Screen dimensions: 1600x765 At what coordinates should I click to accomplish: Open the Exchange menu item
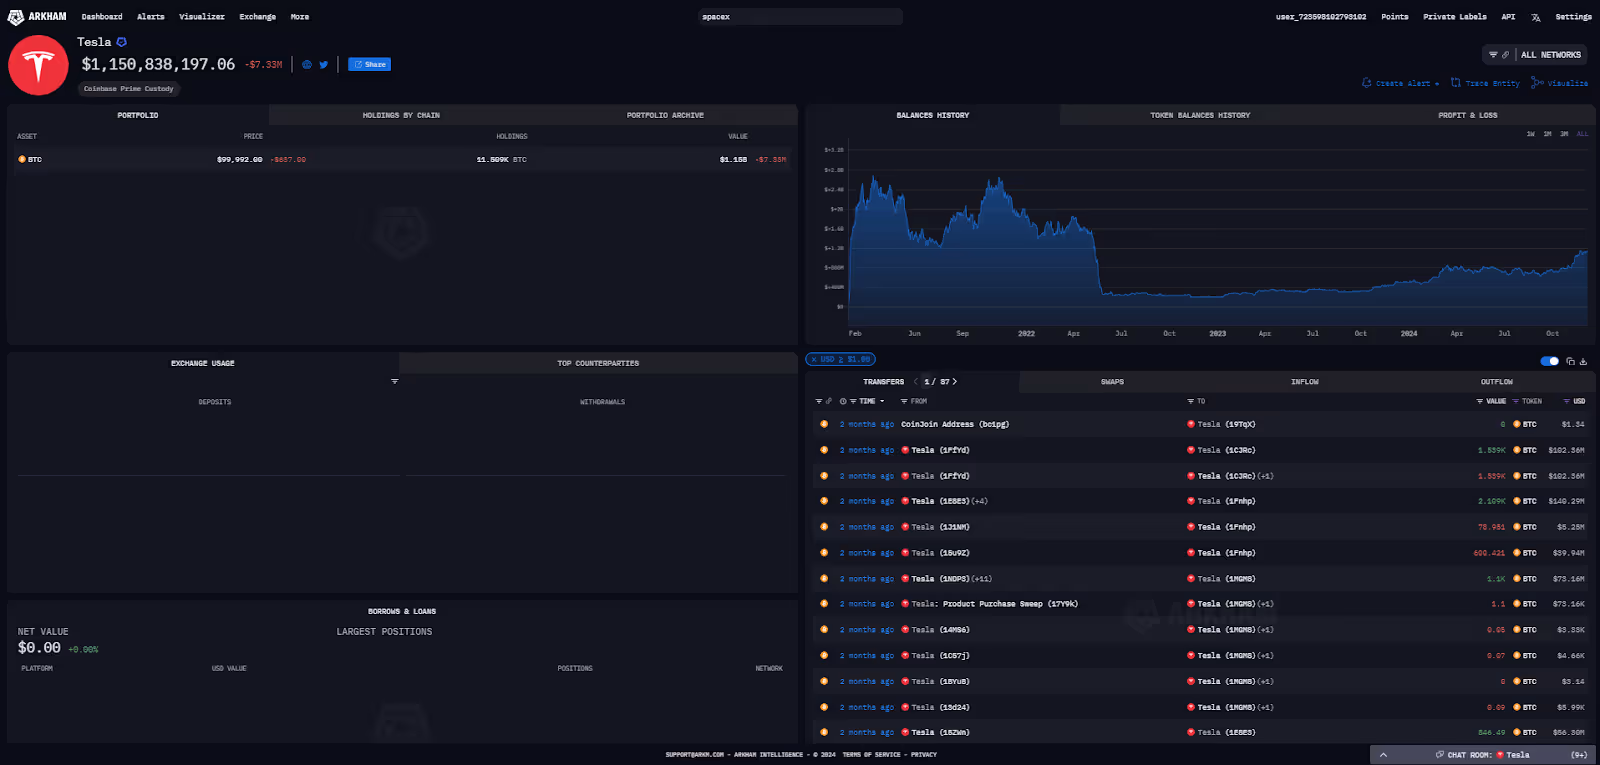pos(257,17)
